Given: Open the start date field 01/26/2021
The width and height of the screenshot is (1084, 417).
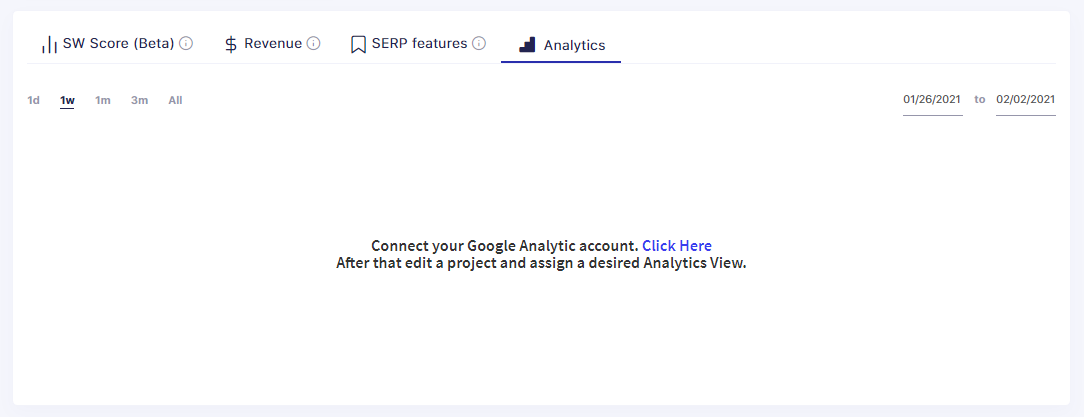Looking at the screenshot, I should pyautogui.click(x=932, y=100).
